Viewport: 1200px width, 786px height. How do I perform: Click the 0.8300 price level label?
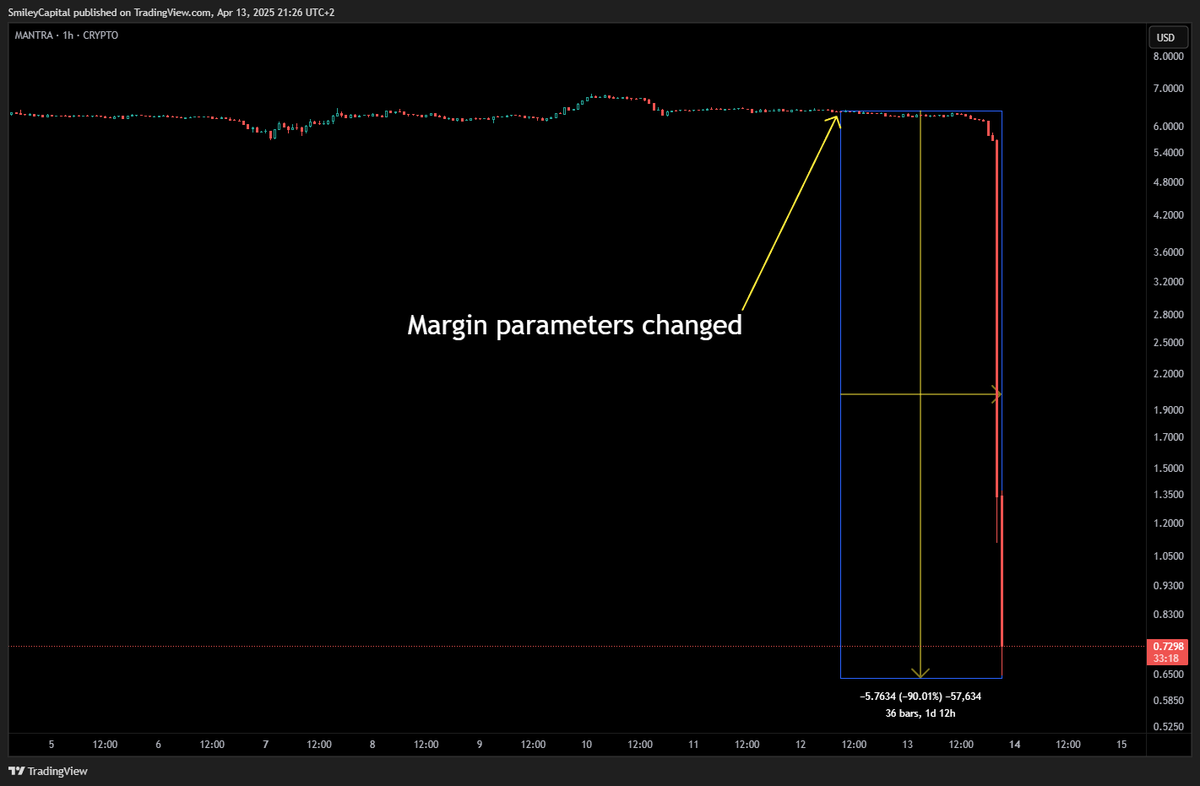point(1169,614)
